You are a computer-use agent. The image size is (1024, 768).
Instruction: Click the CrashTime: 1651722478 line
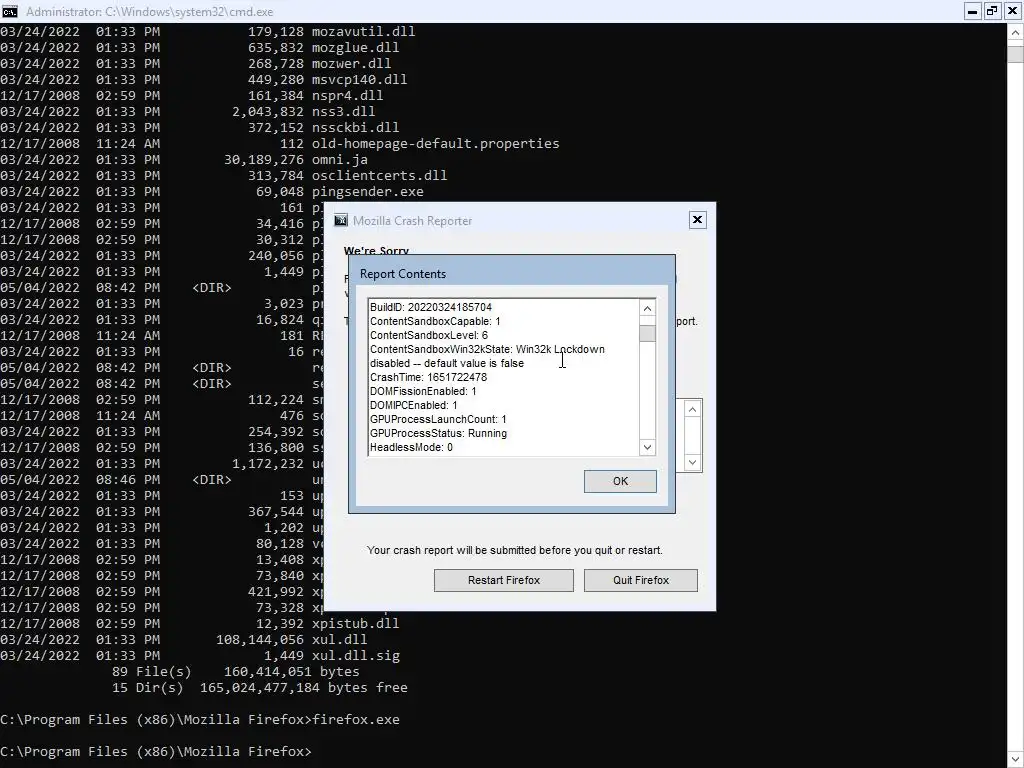click(428, 377)
